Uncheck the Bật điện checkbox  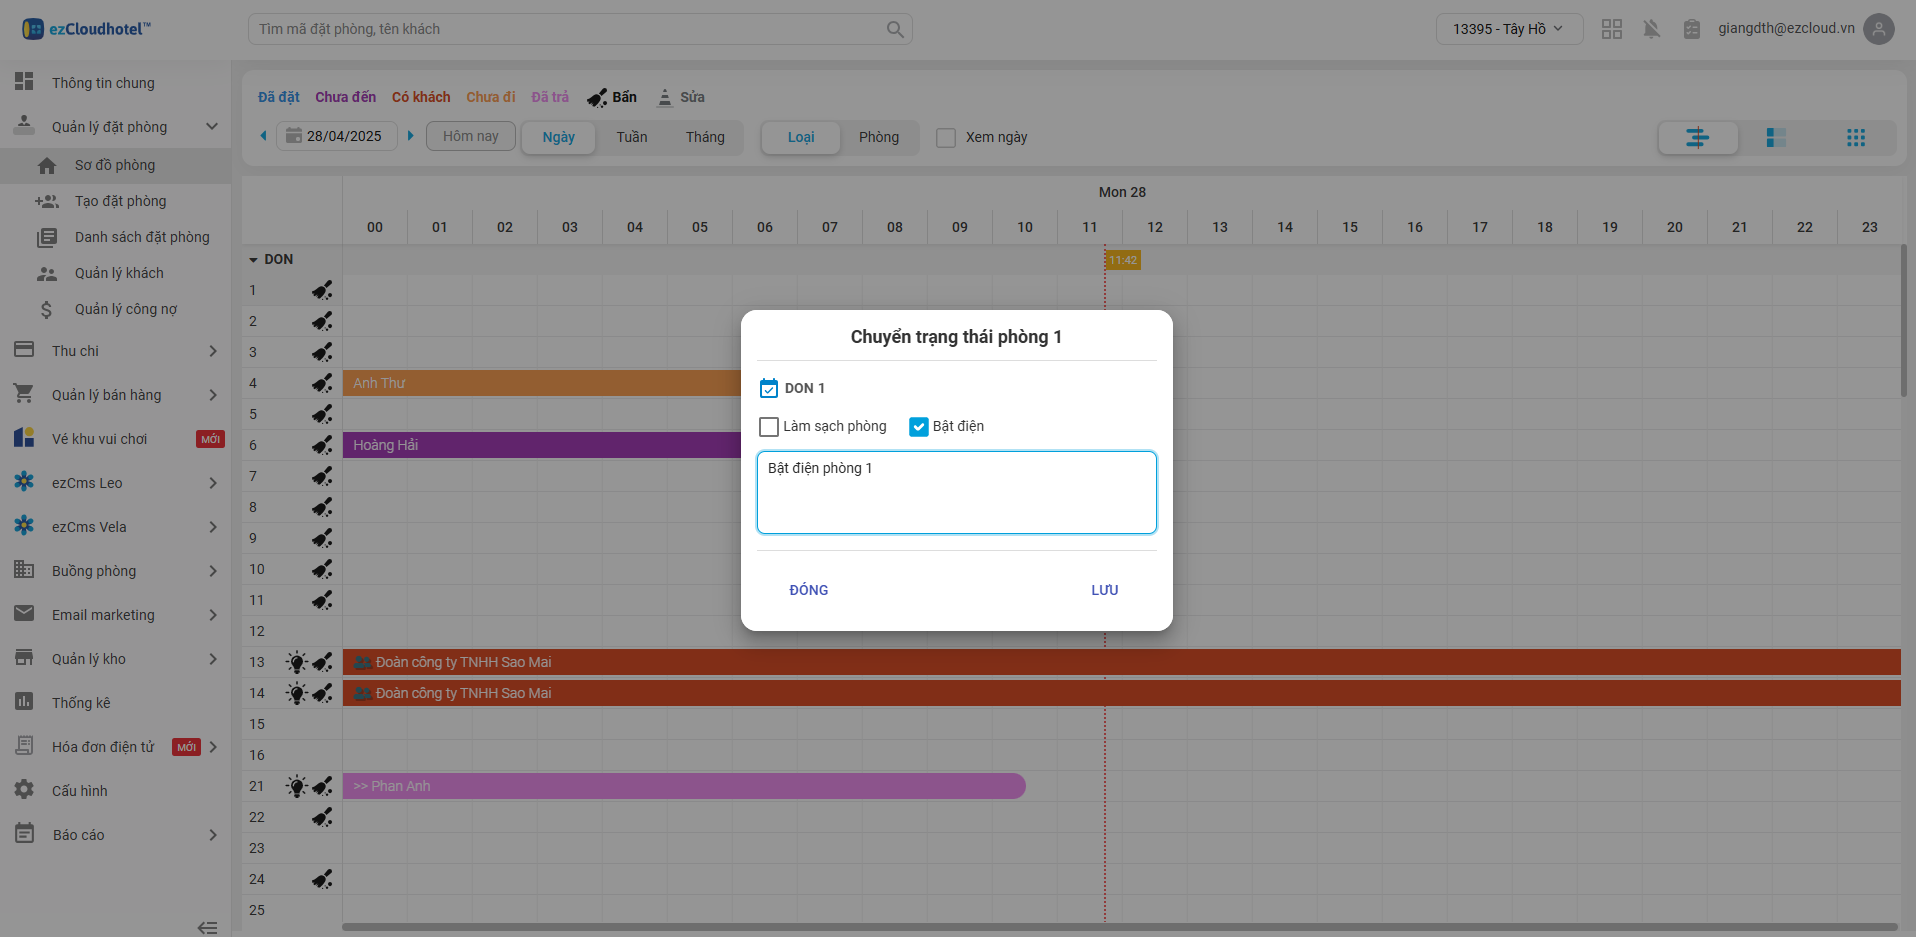point(918,427)
